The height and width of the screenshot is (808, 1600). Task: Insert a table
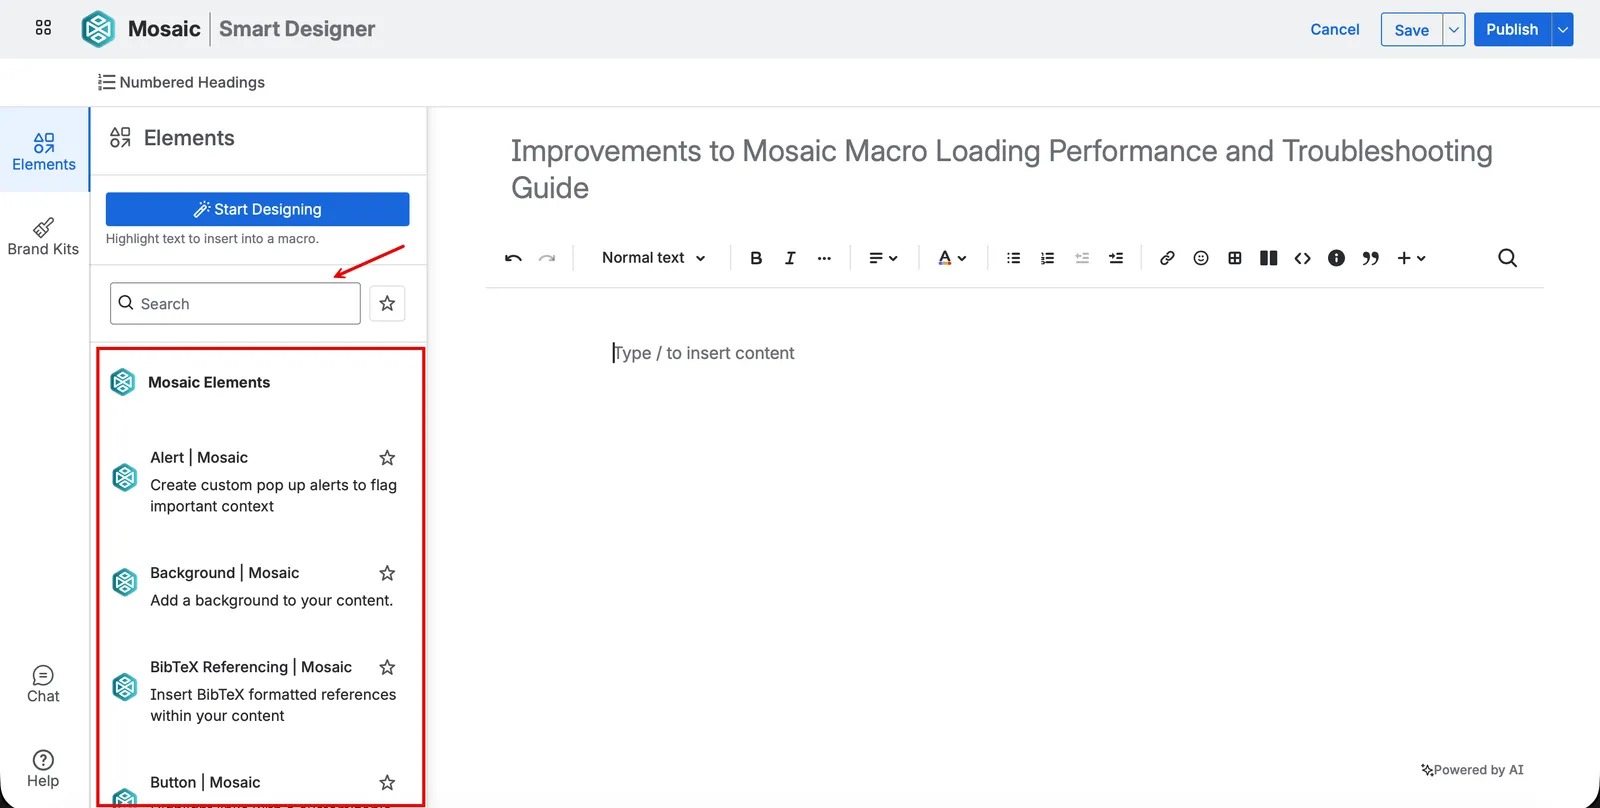[x=1235, y=258]
